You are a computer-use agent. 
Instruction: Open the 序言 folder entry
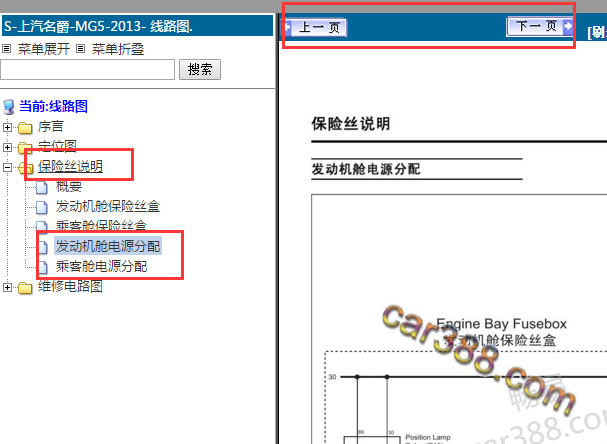[x=51, y=127]
